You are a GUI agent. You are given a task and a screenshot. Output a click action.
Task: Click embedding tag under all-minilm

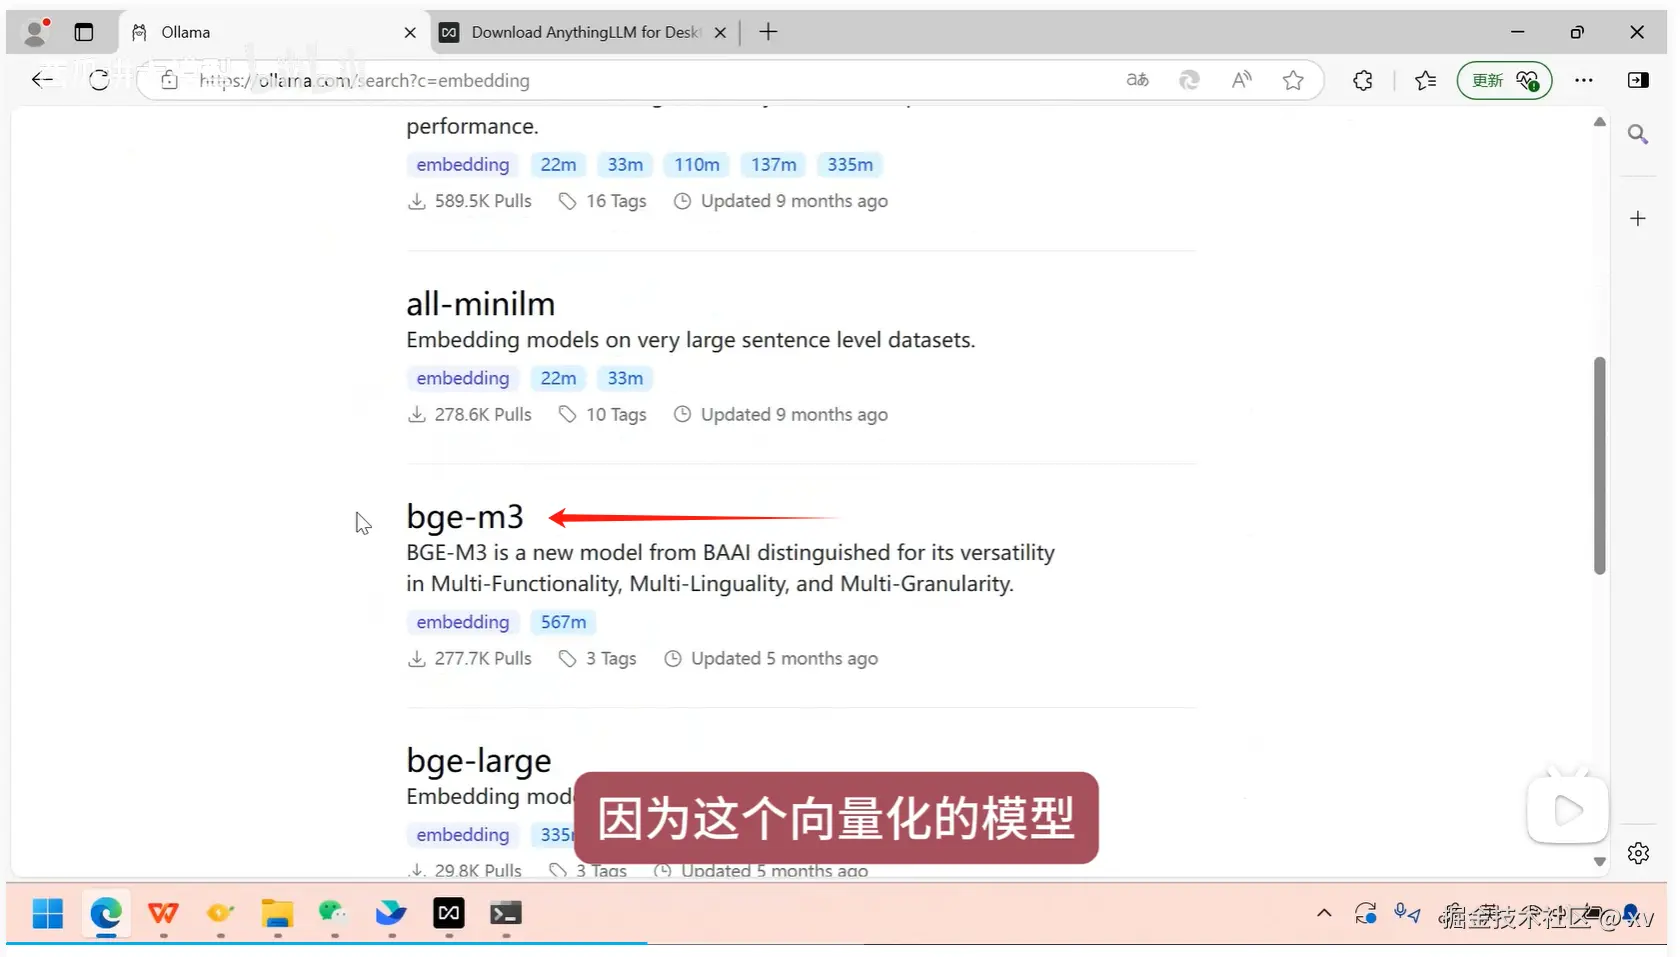click(x=463, y=378)
